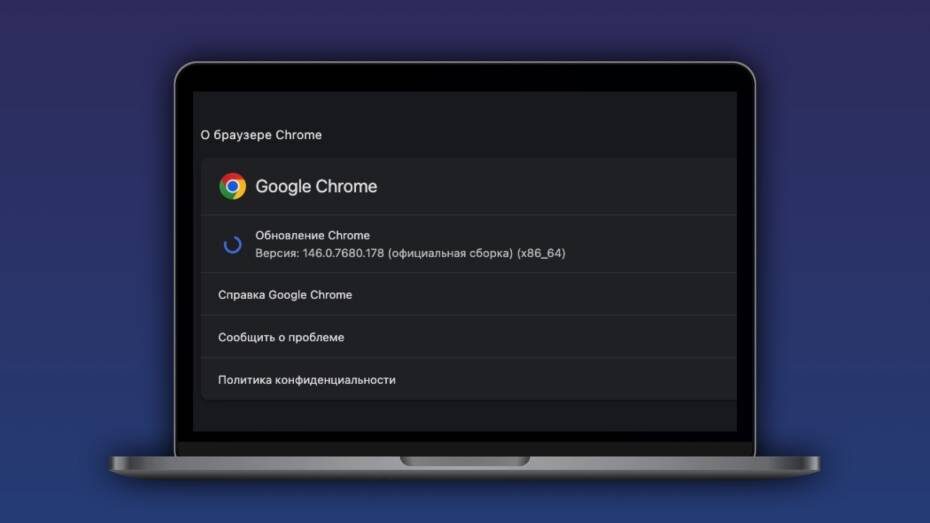
Task: Open Политика конфиденциальности link
Action: [469, 380]
